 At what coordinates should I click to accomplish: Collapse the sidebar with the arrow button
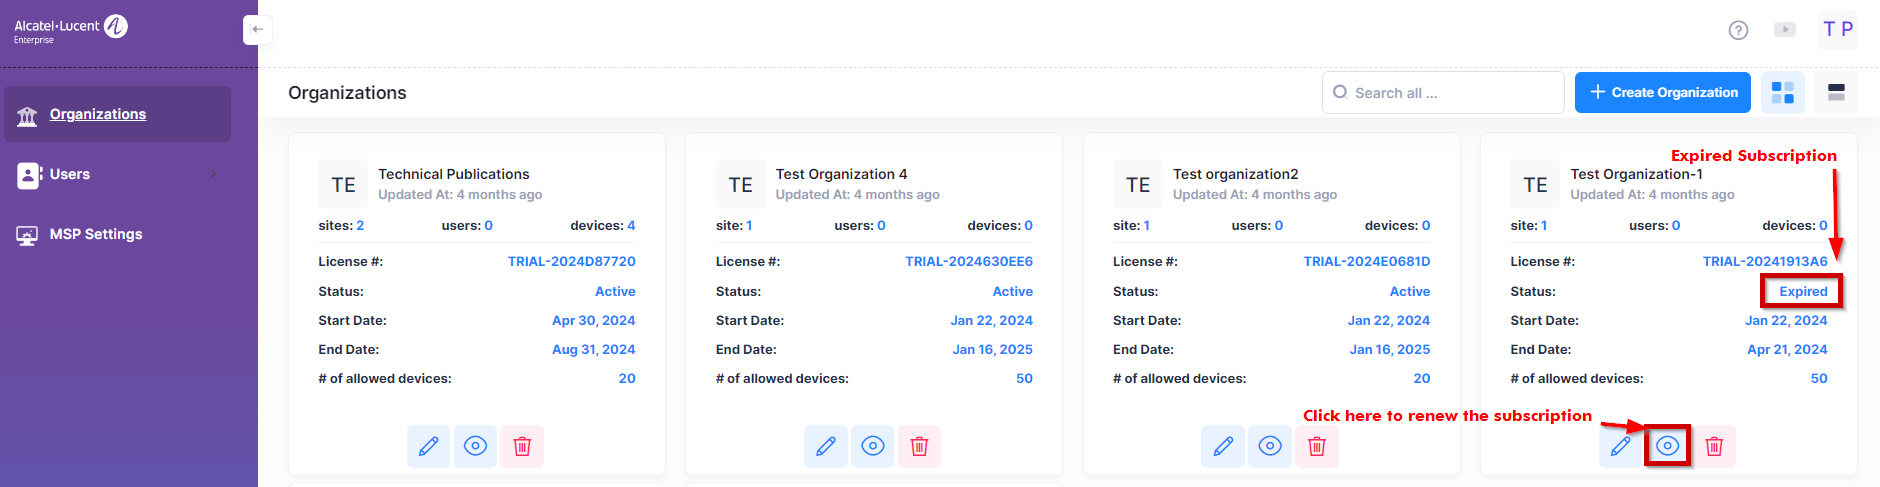[257, 30]
